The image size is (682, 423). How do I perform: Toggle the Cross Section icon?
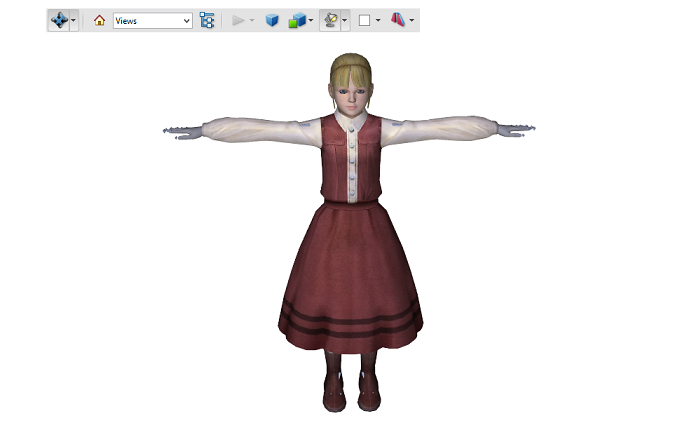pyautogui.click(x=398, y=20)
